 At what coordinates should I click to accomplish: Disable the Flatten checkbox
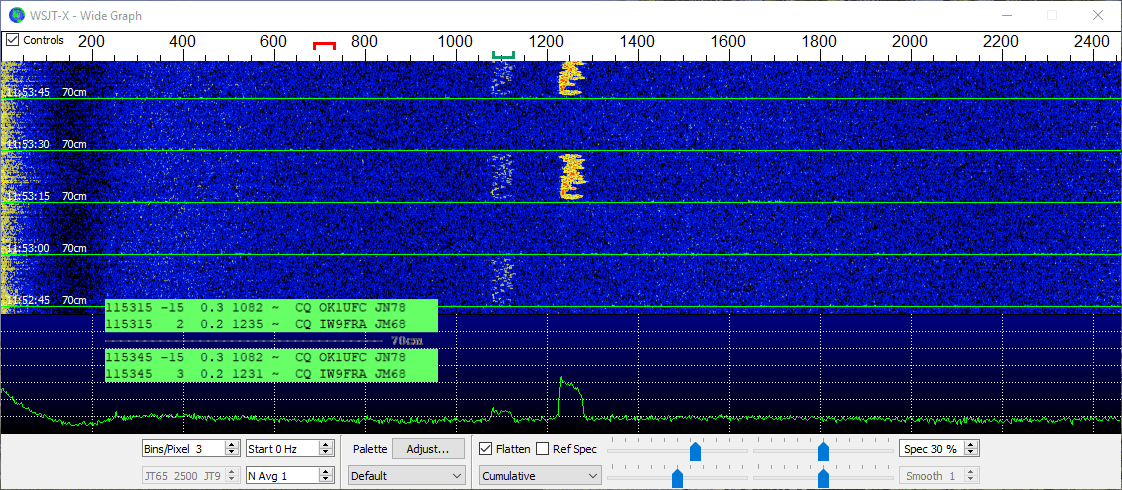tap(487, 449)
